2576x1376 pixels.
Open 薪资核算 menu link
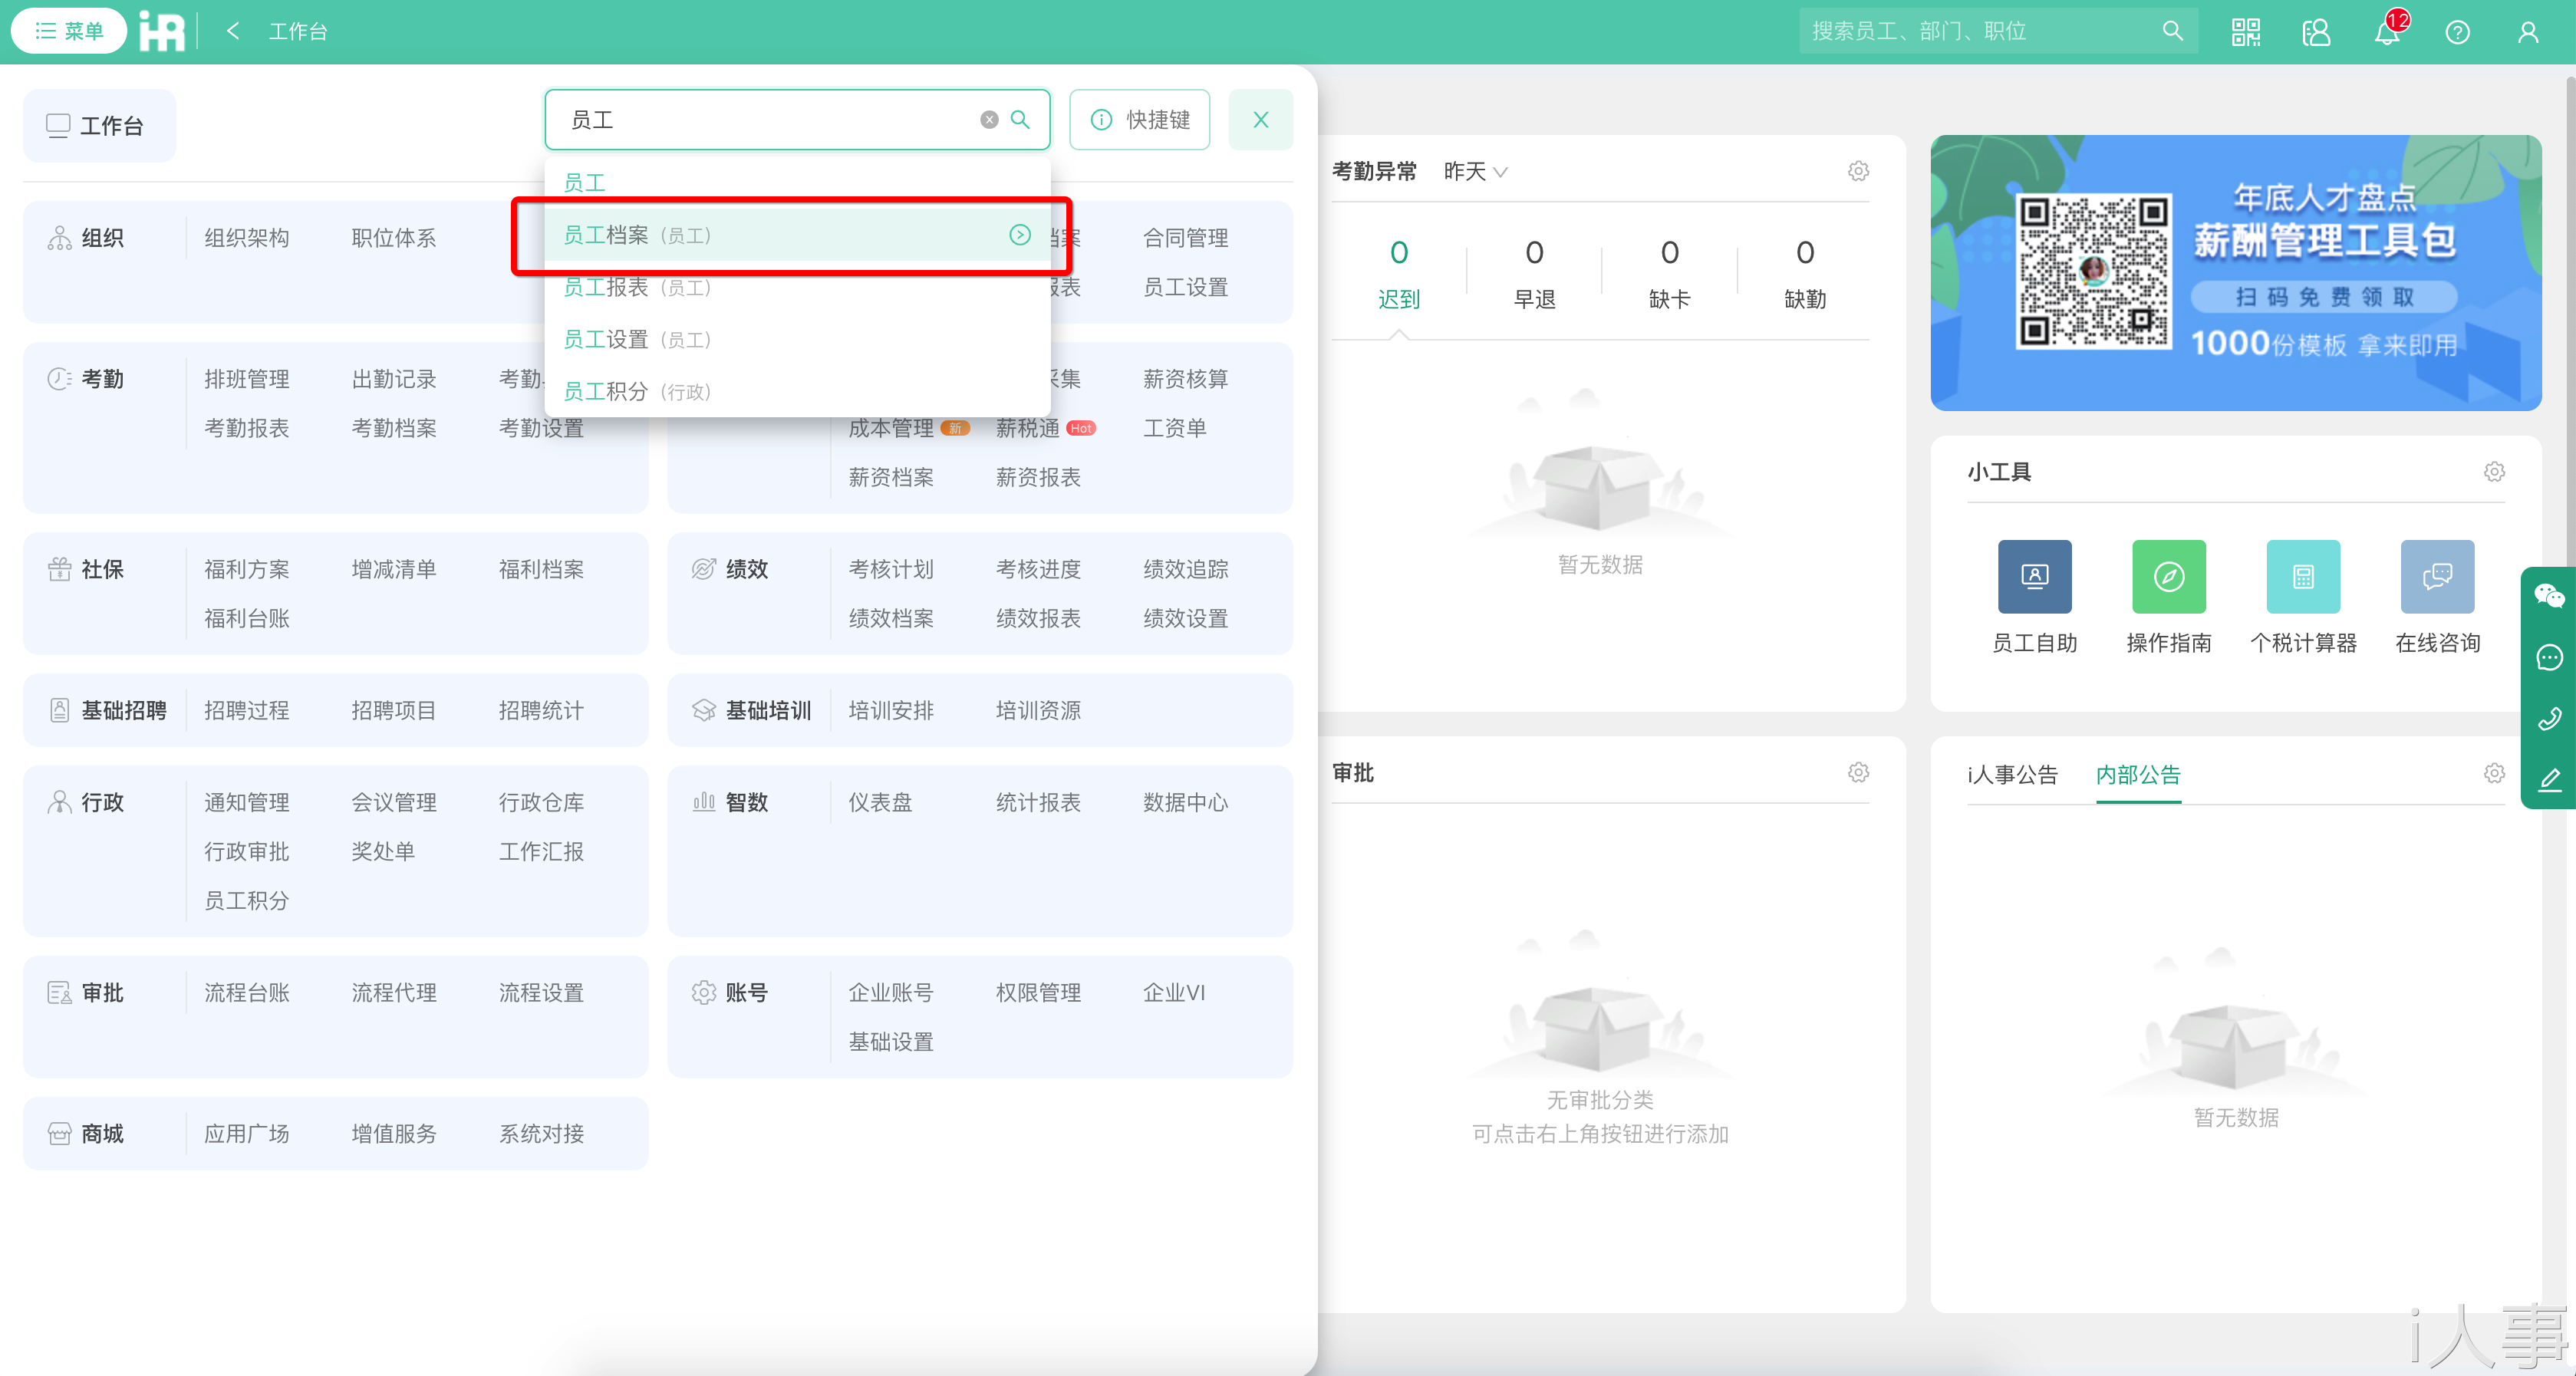tap(1185, 379)
